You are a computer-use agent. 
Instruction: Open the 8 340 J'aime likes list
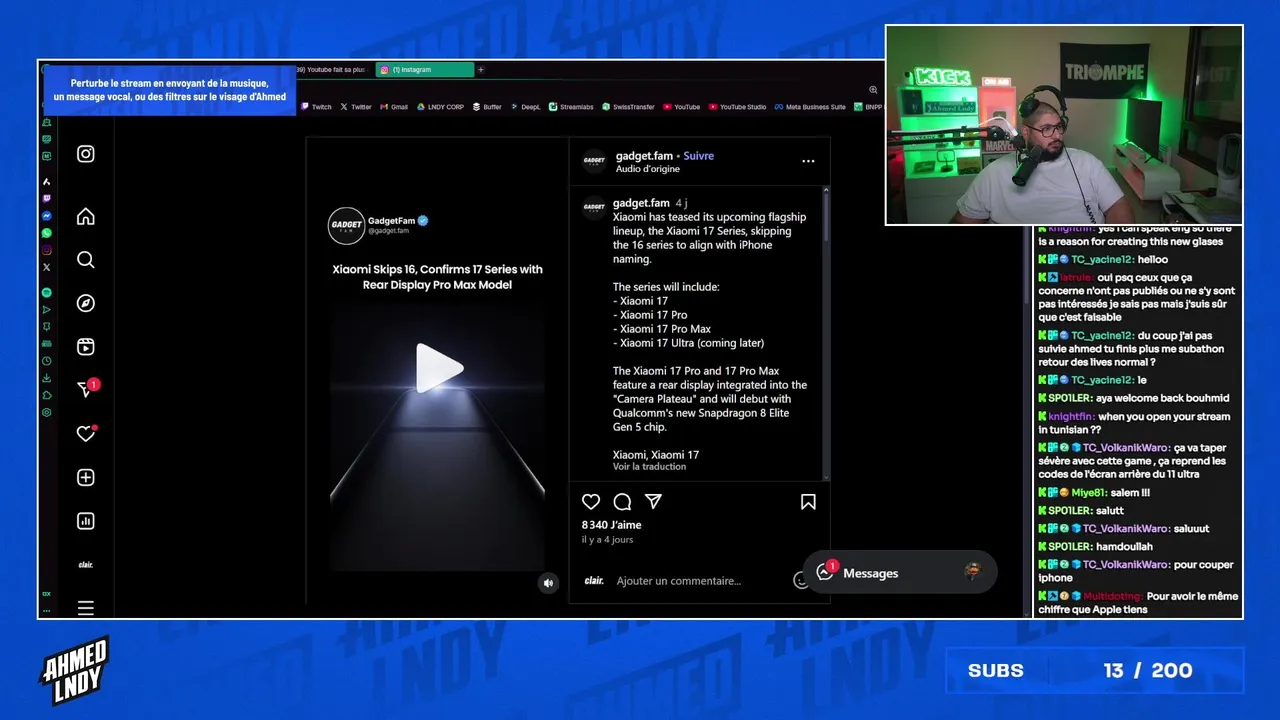pyautogui.click(x=611, y=525)
